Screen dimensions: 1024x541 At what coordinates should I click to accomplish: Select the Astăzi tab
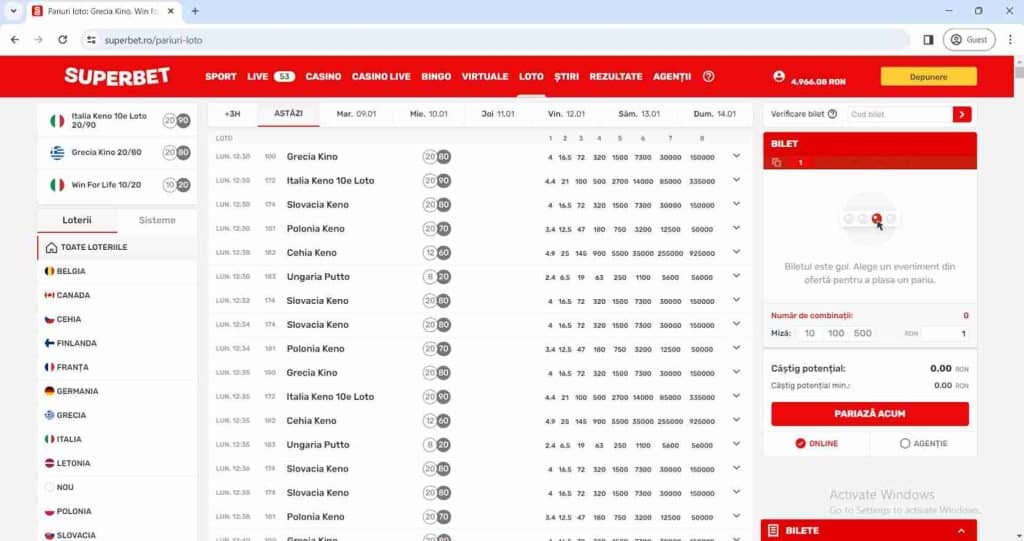coord(288,114)
